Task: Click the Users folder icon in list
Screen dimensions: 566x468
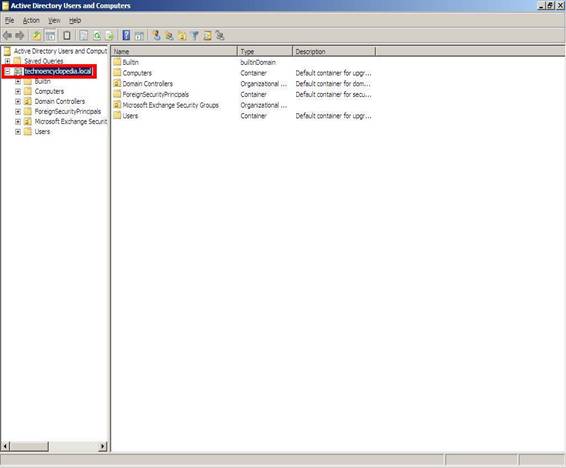Action: [117, 115]
